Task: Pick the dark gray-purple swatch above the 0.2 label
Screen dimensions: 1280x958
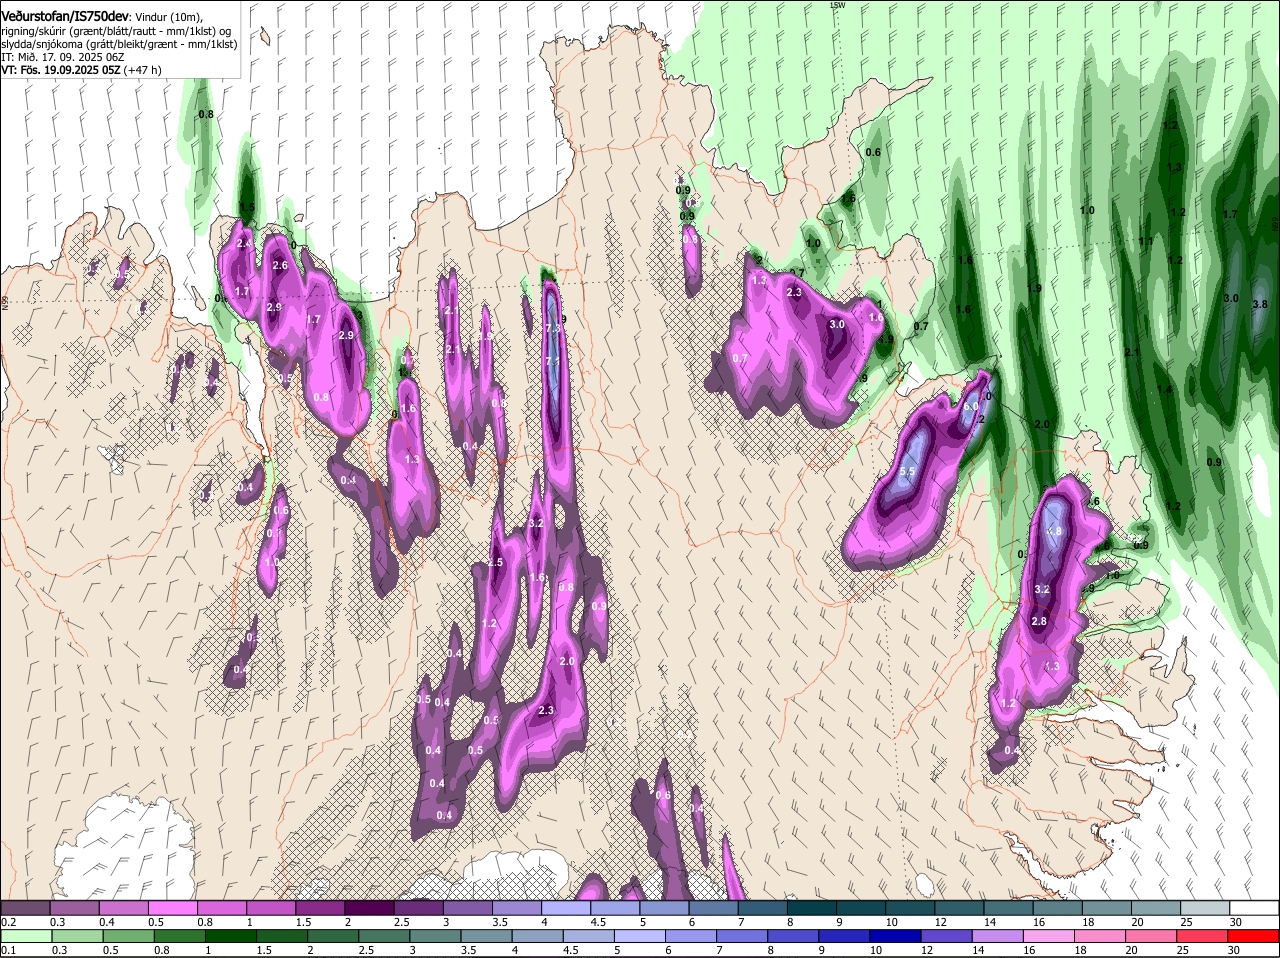Action: [x=26, y=907]
